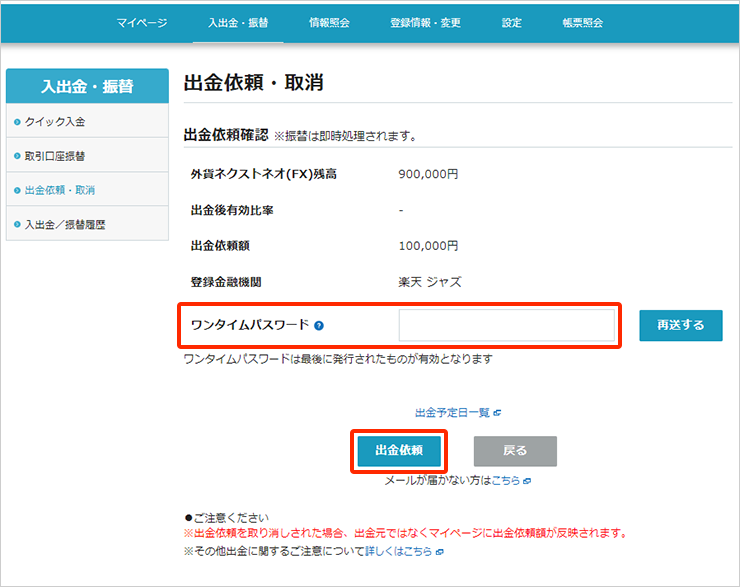Click bullet icon beside 取引口座振替
Image resolution: width=740 pixels, height=587 pixels.
click(x=17, y=156)
